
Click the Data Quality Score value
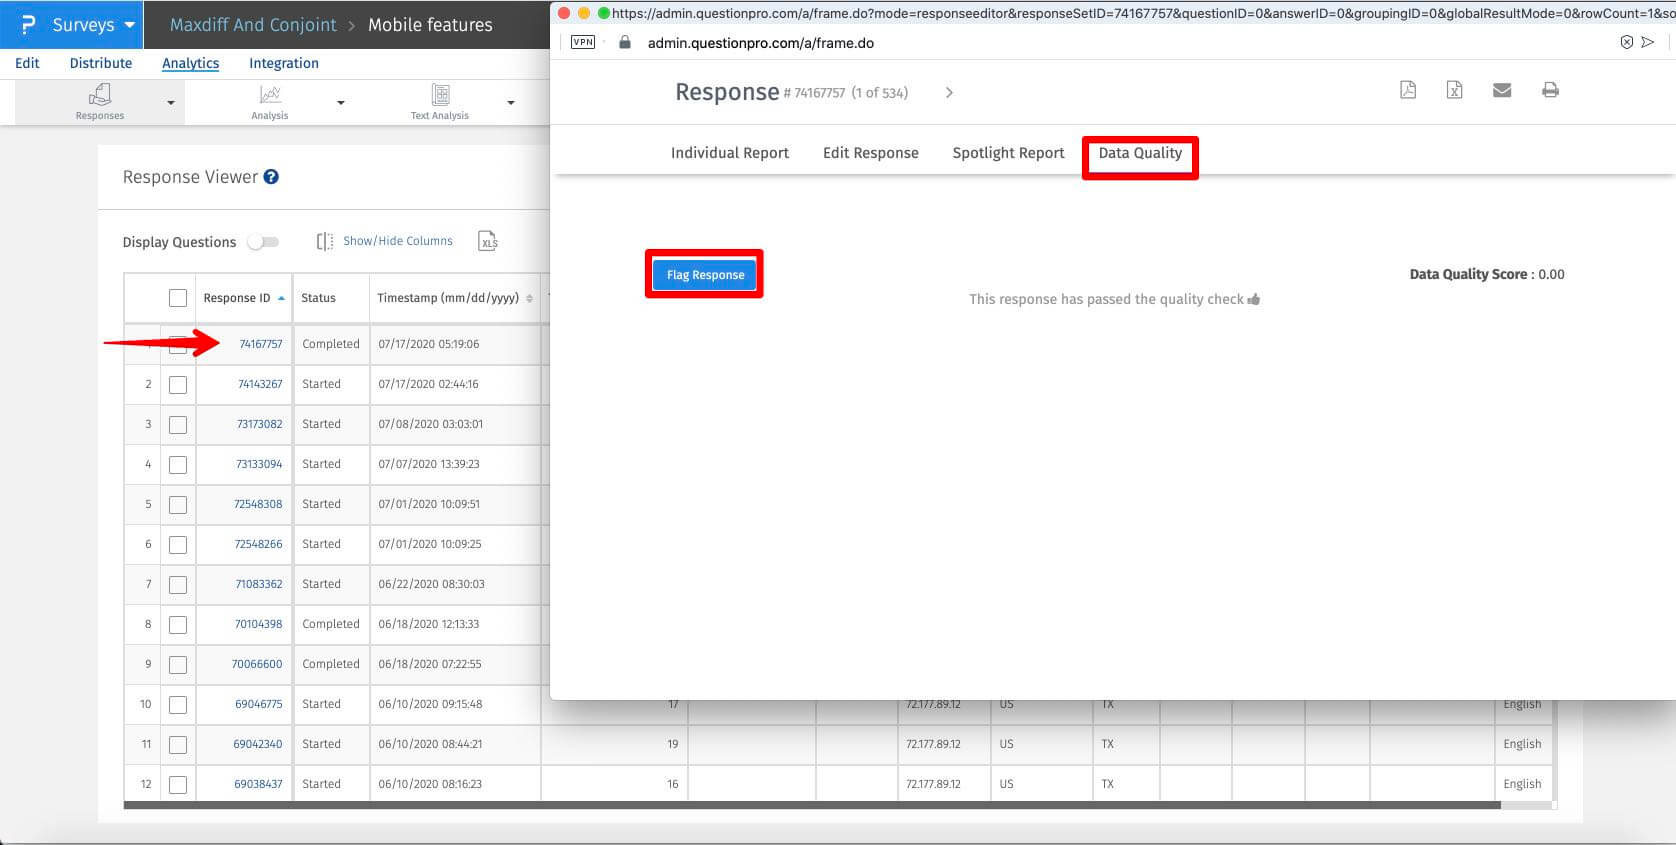click(x=1551, y=274)
